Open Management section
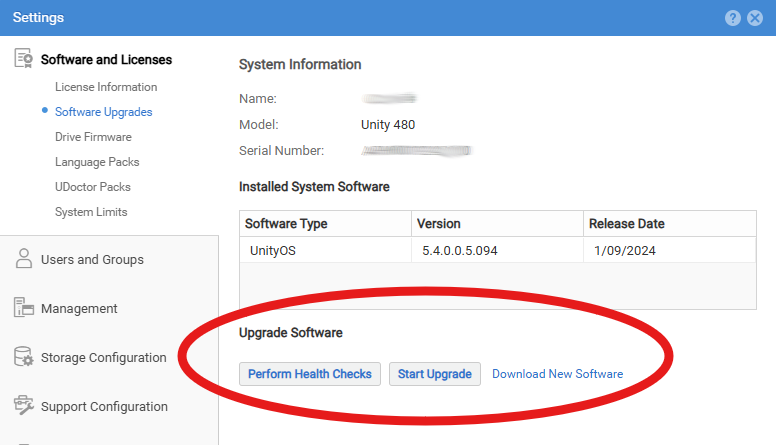This screenshot has height=445, width=776. coord(79,308)
